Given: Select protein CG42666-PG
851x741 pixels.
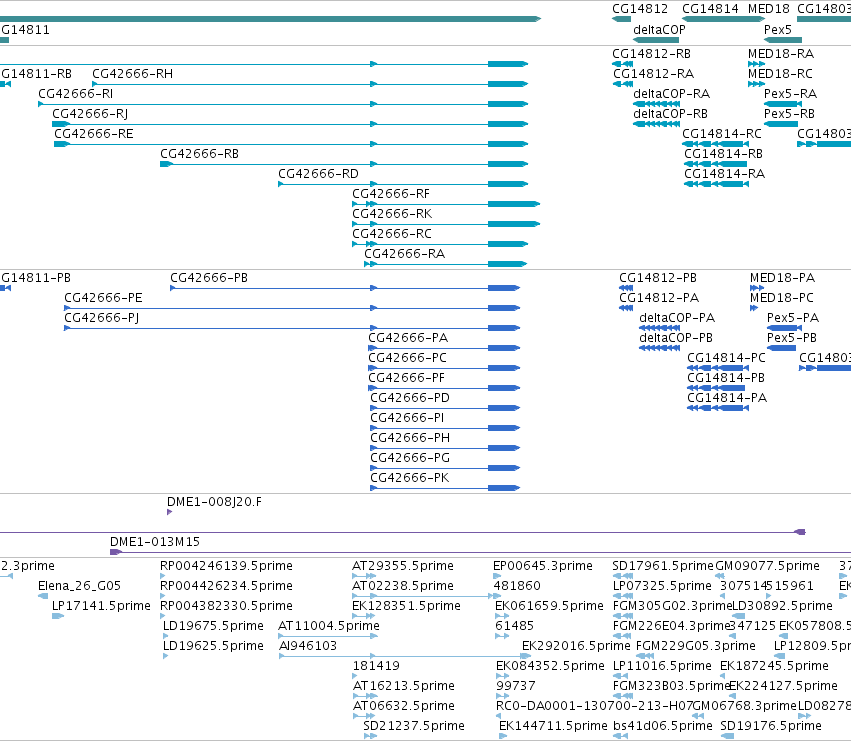Looking at the screenshot, I should pyautogui.click(x=410, y=458).
